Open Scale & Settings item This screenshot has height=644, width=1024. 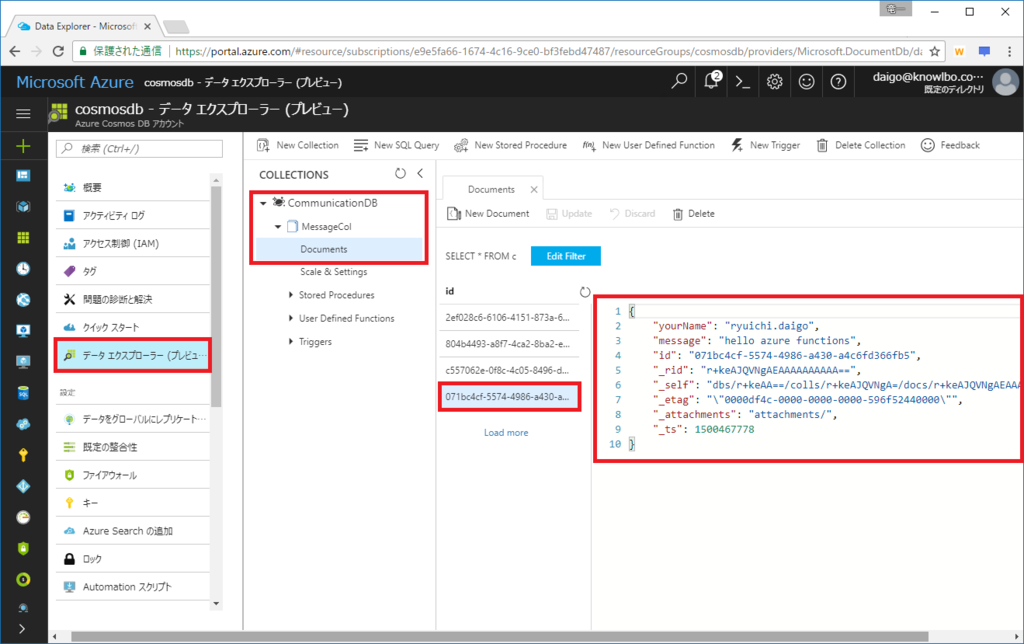tap(333, 272)
